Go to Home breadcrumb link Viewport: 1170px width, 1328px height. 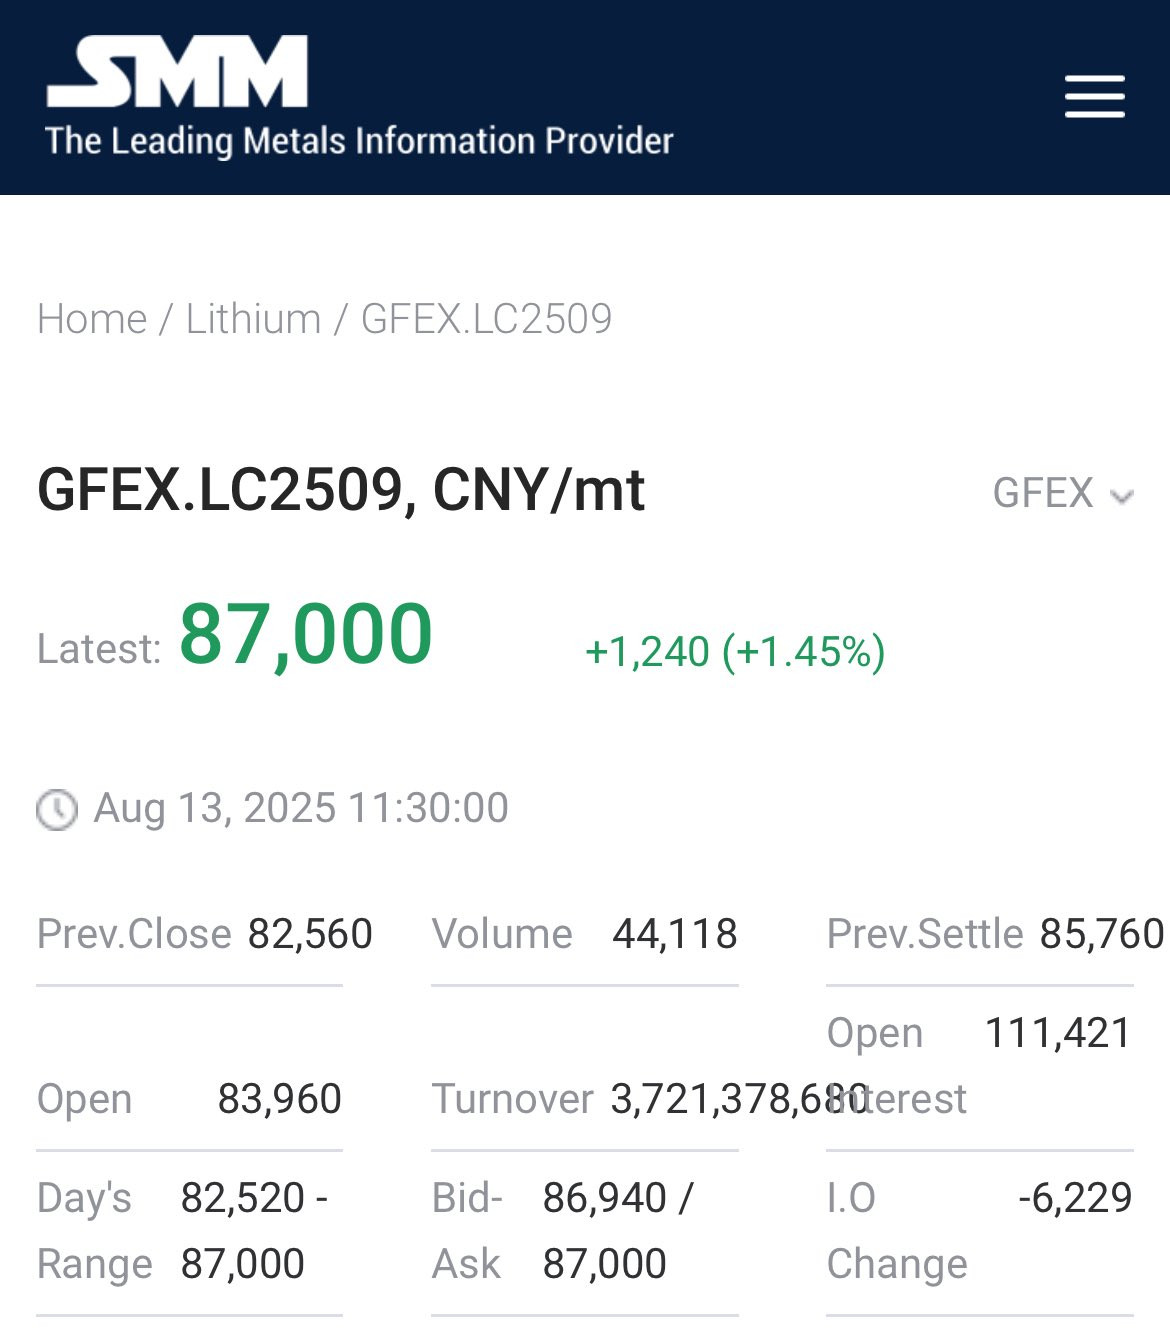[92, 319]
